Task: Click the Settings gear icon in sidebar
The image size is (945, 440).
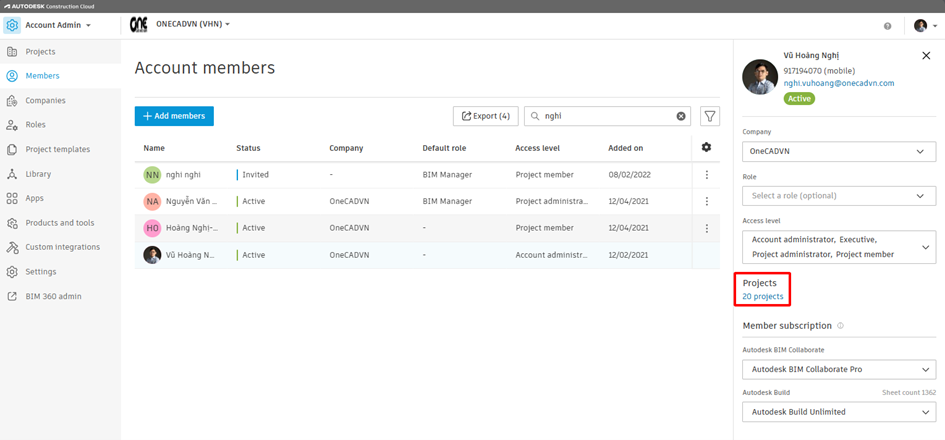Action: (x=11, y=272)
